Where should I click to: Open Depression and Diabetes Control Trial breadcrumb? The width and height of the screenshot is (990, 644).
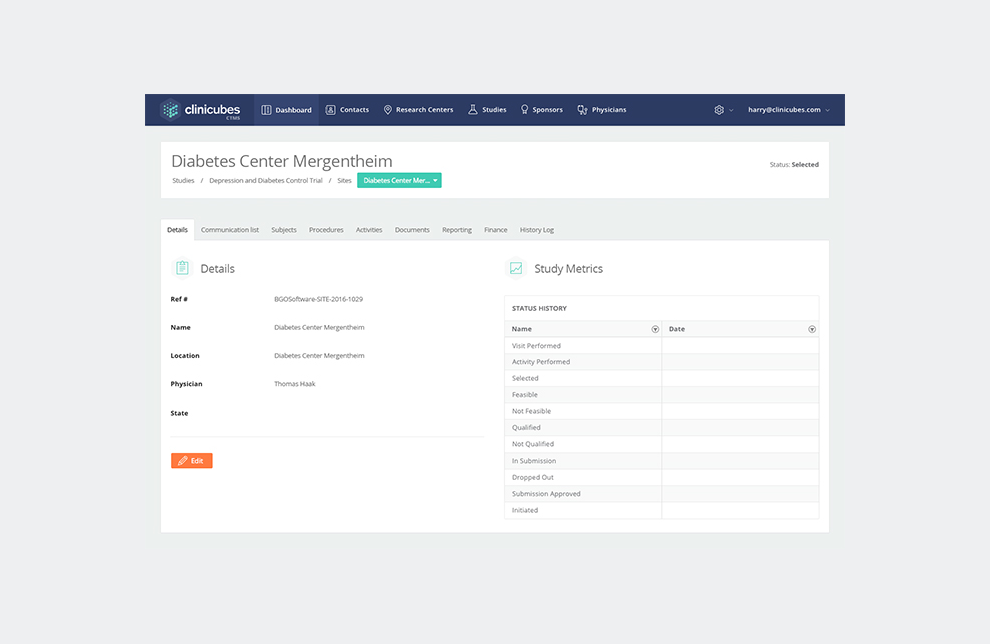tap(266, 181)
